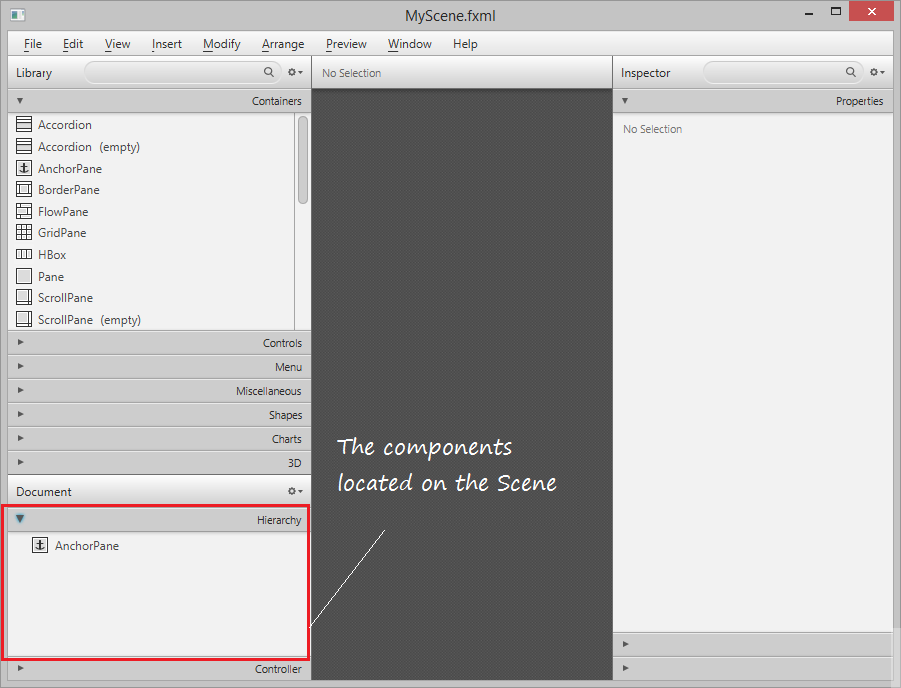
Task: Collapse the Containers section
Action: pos(20,101)
